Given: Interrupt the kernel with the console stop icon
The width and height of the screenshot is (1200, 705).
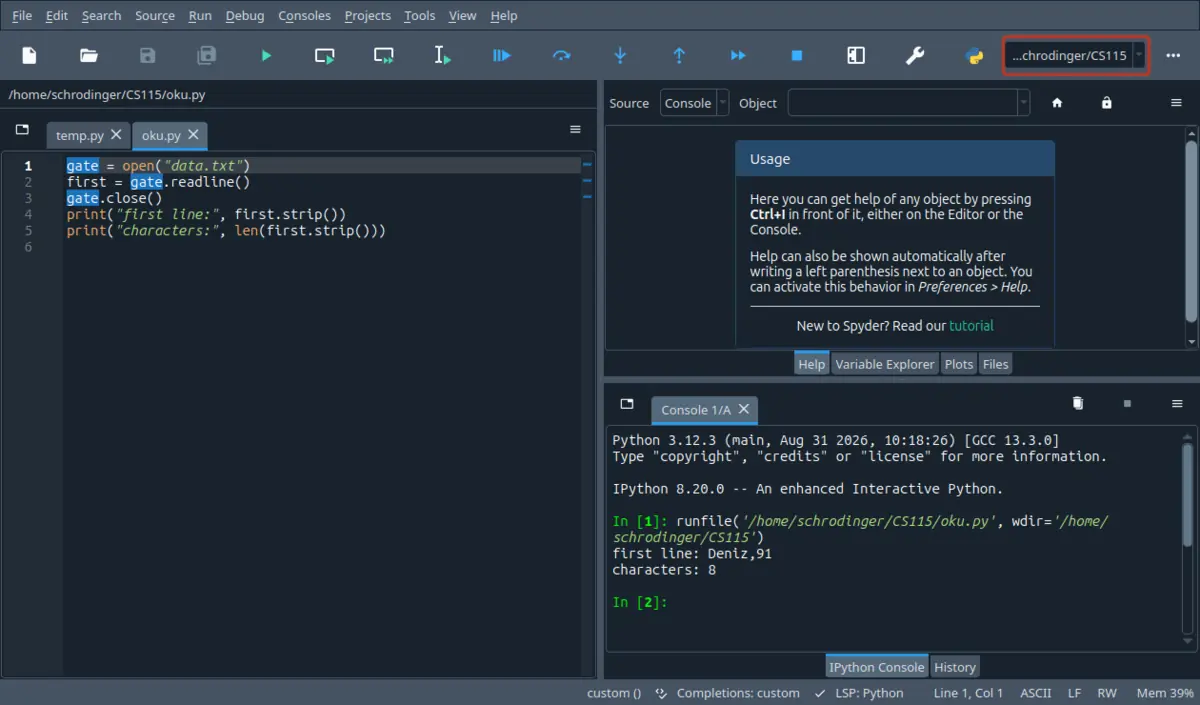Looking at the screenshot, I should (1127, 404).
